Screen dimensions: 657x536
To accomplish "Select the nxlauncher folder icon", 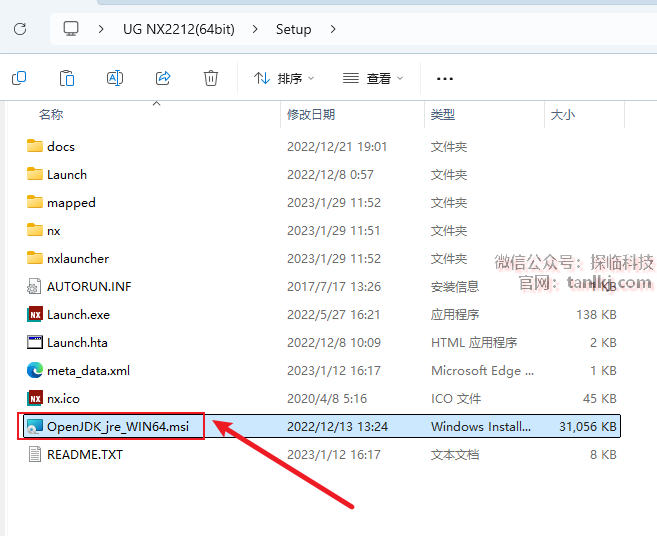I will 35,258.
